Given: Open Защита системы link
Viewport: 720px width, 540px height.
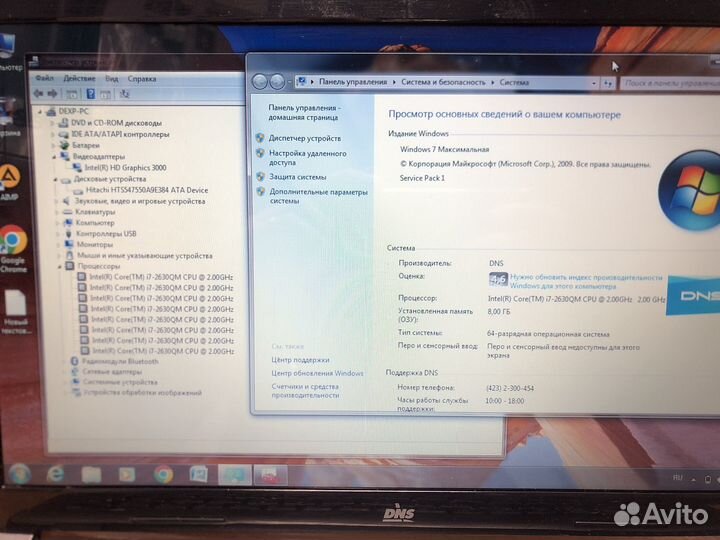Looking at the screenshot, I should point(298,177).
